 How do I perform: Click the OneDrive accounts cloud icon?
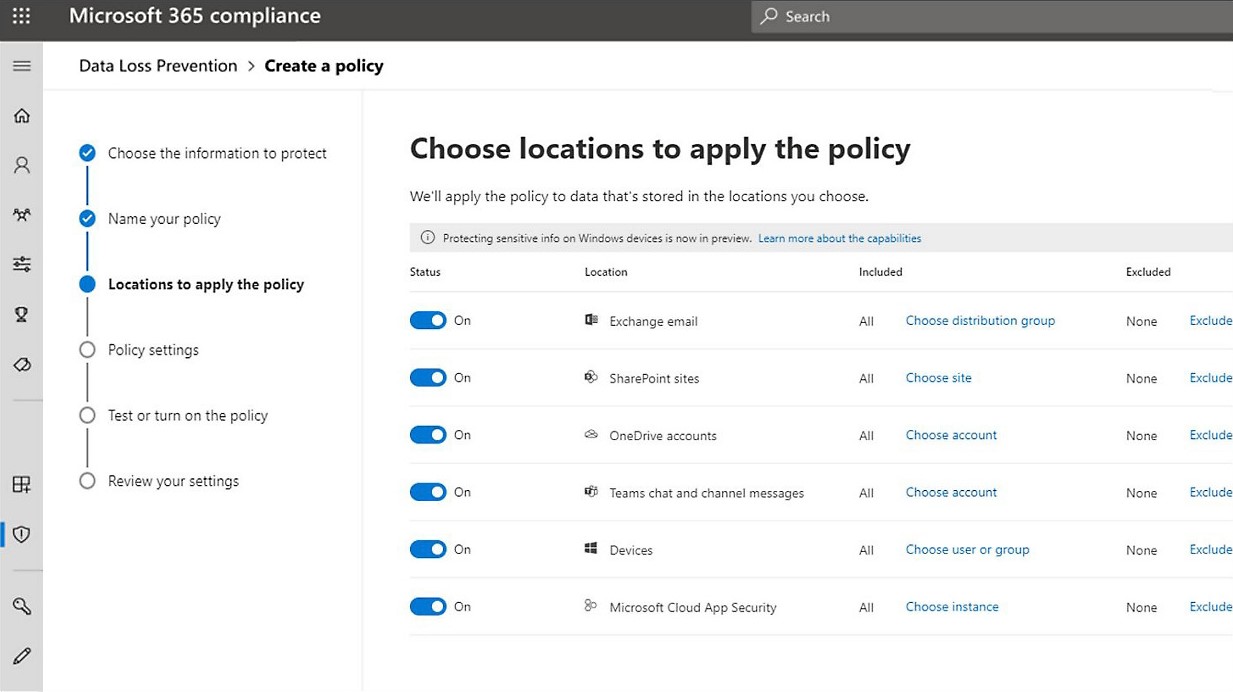(591, 434)
